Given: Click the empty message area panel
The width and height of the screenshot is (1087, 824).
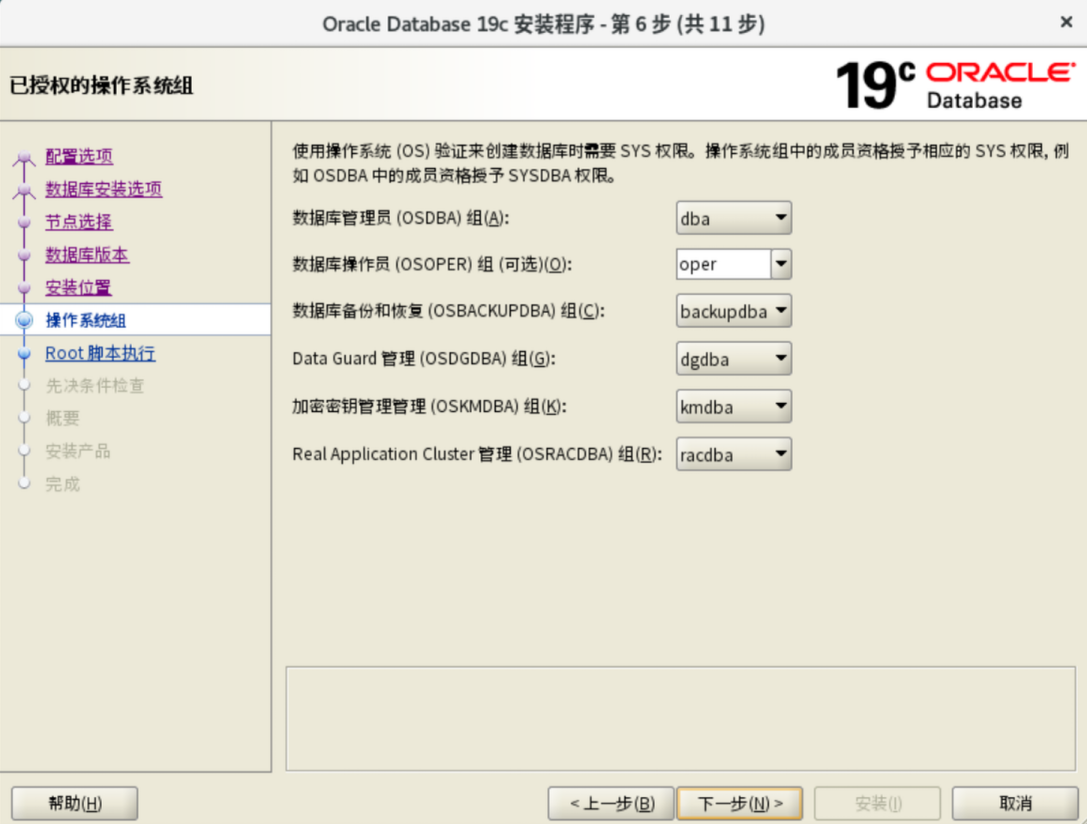Looking at the screenshot, I should 680,718.
